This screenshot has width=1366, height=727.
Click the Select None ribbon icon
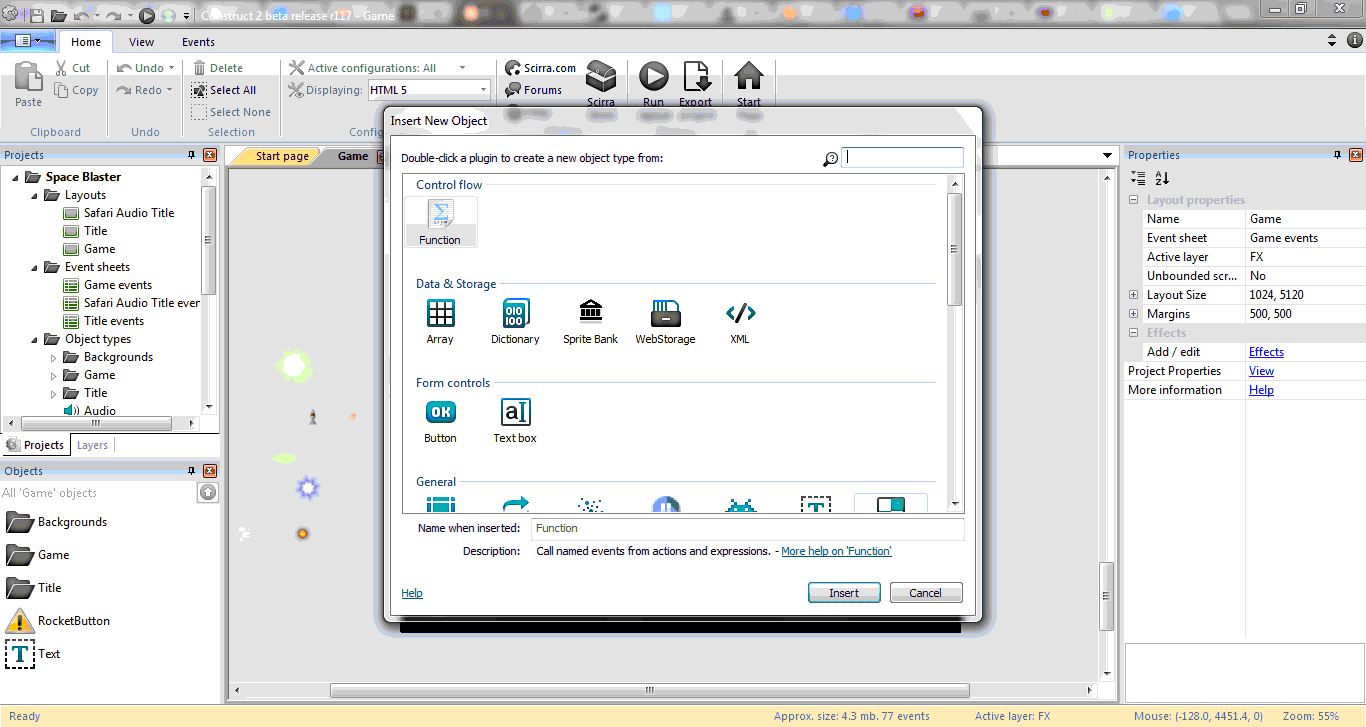pyautogui.click(x=199, y=112)
